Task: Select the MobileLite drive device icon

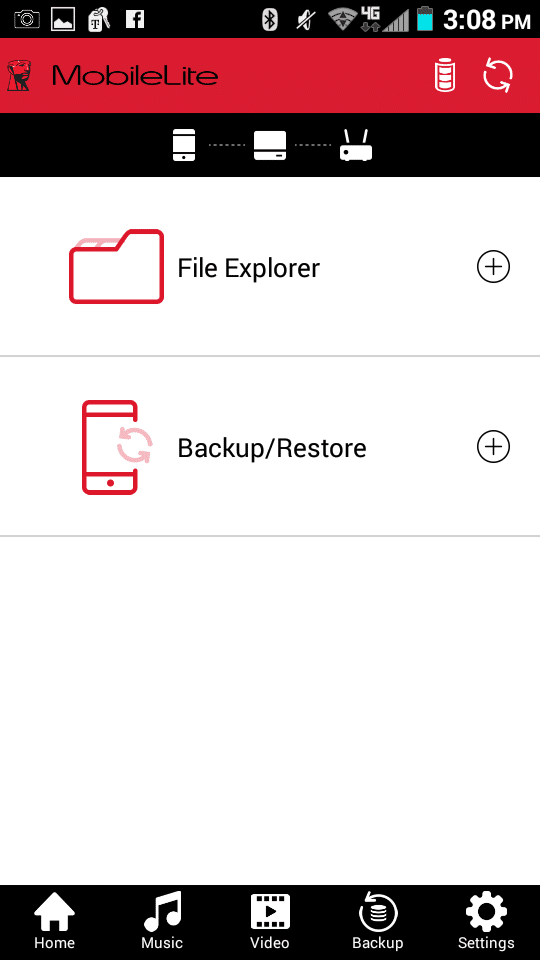Action: point(270,146)
